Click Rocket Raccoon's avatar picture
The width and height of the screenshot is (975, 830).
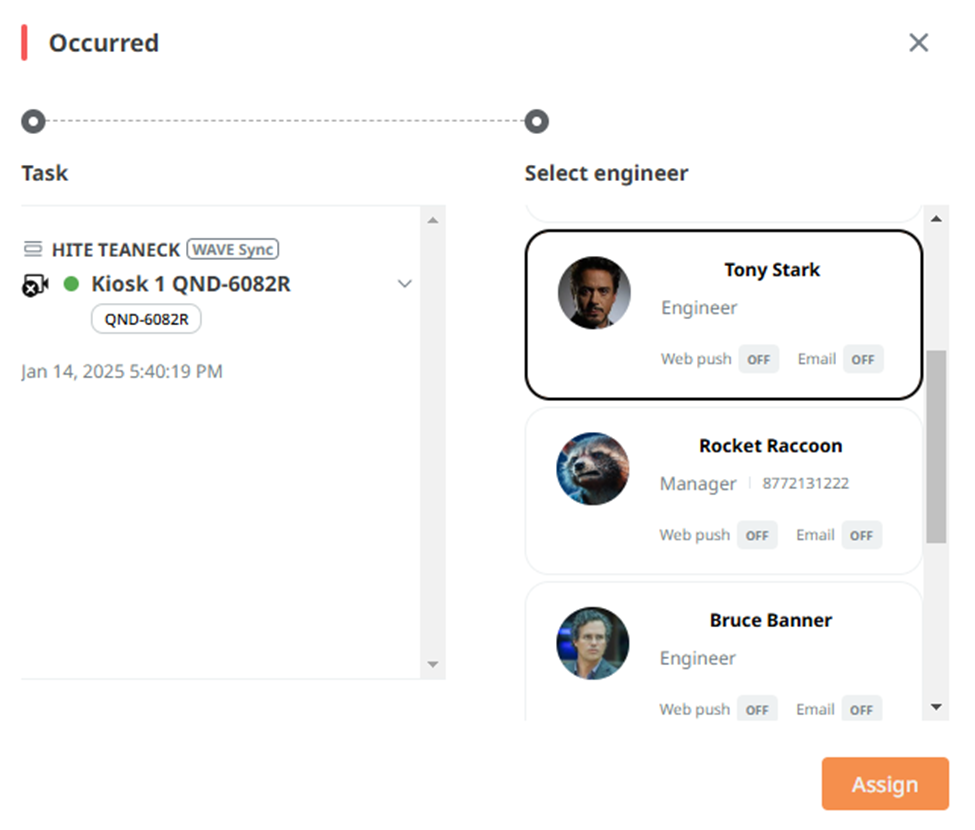point(593,469)
